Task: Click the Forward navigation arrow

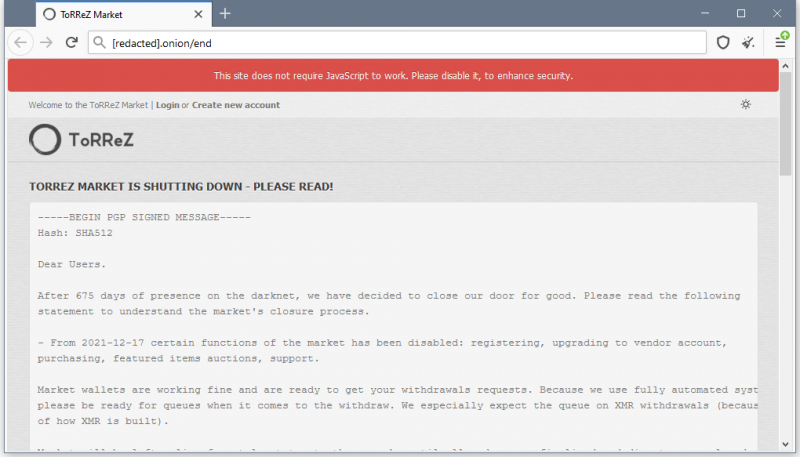Action: coord(46,42)
